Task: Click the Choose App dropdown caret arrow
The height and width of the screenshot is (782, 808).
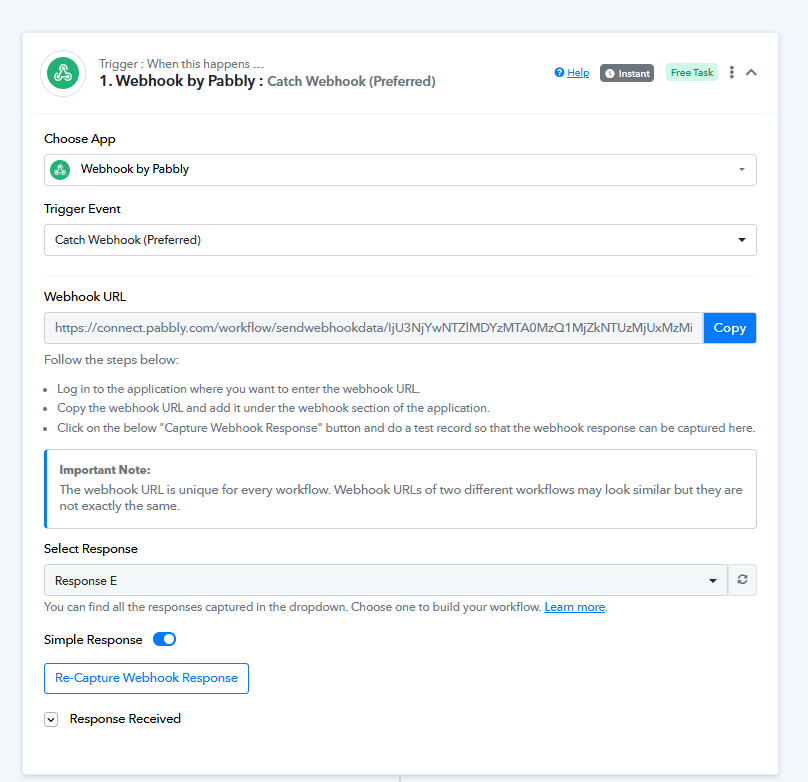Action: 742,169
